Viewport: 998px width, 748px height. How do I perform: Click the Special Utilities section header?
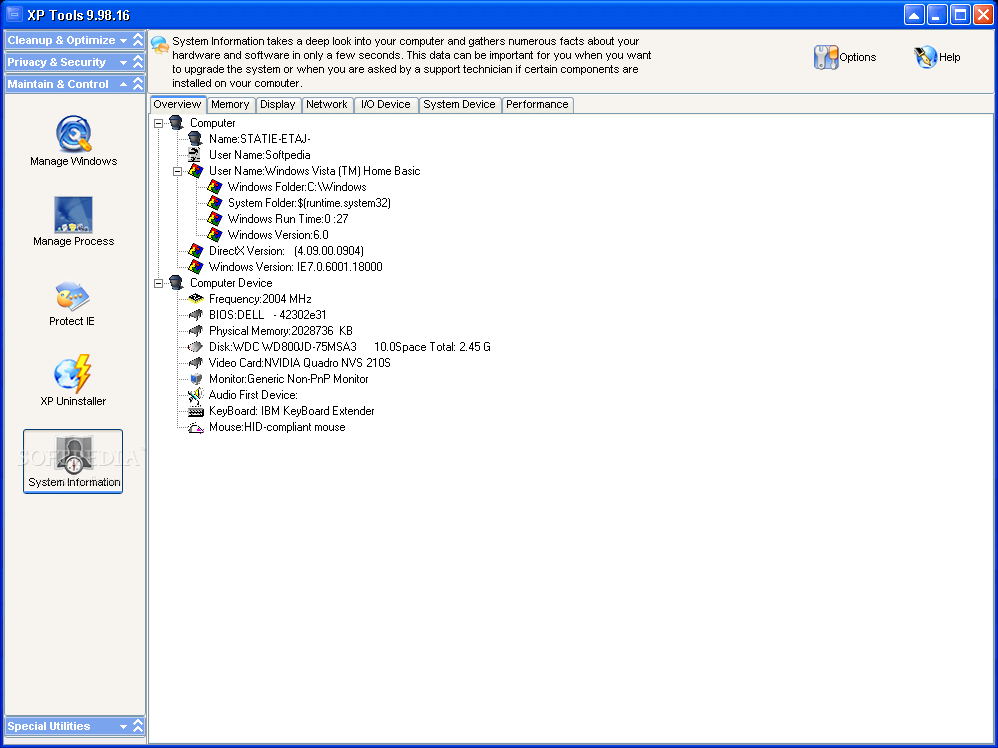tap(75, 726)
